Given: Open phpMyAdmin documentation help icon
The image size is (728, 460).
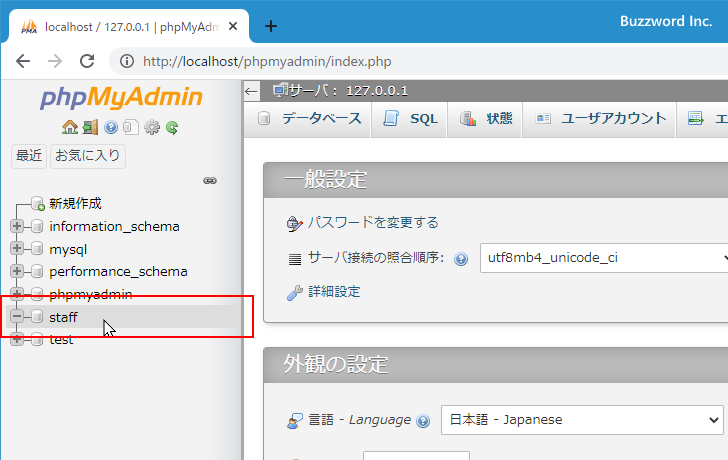Looking at the screenshot, I should (111, 127).
